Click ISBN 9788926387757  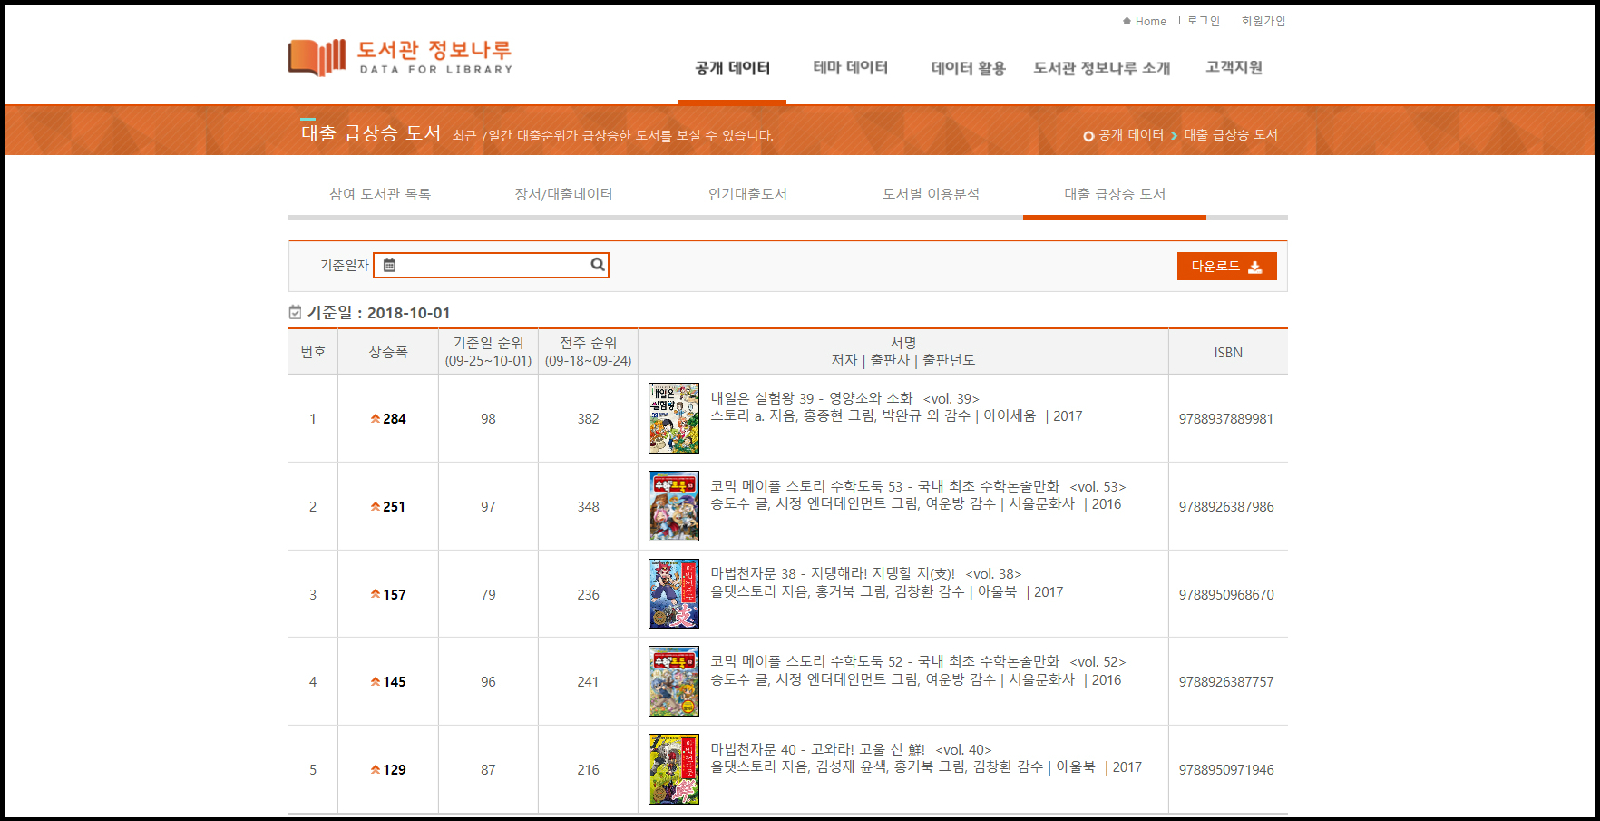[1226, 682]
